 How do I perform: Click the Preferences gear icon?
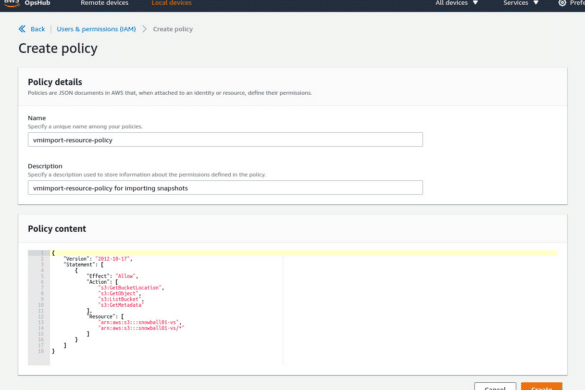point(562,3)
